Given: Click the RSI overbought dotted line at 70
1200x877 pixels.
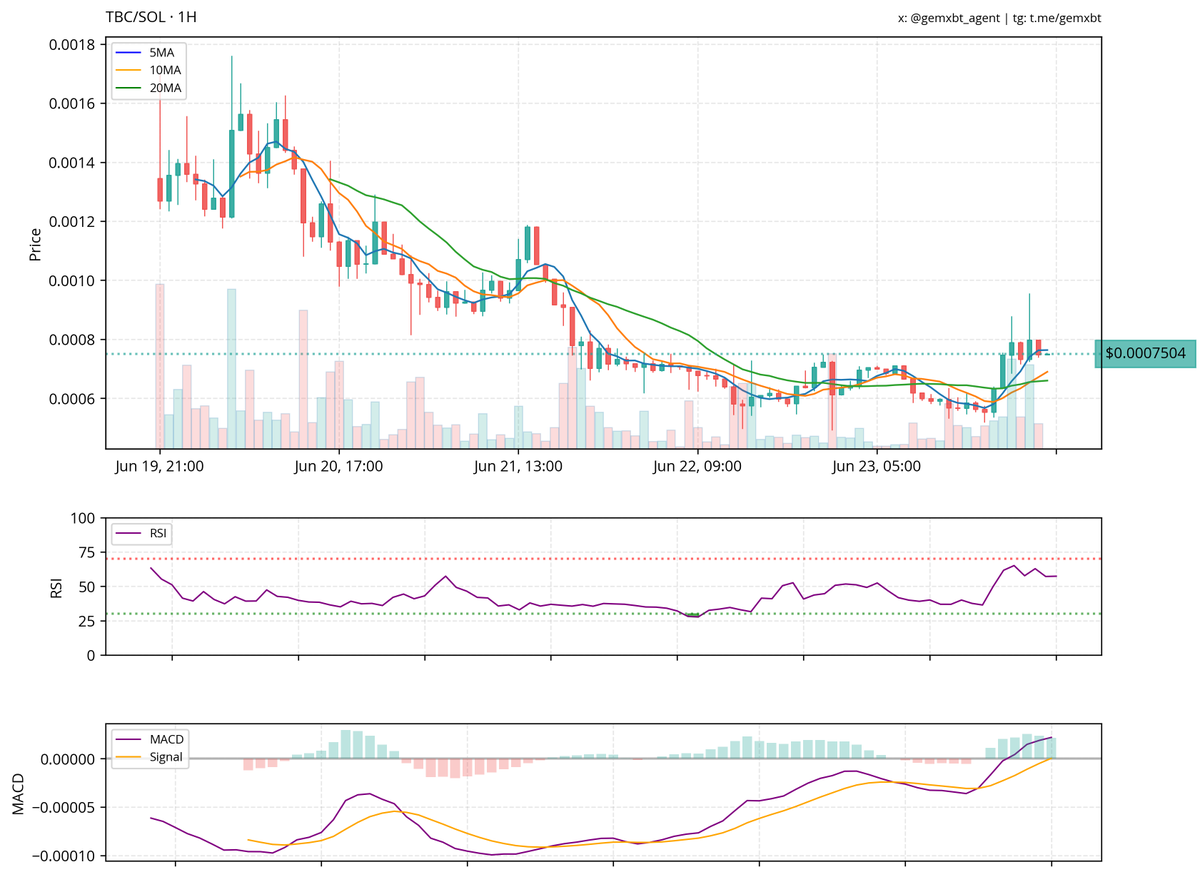Looking at the screenshot, I should tap(600, 557).
